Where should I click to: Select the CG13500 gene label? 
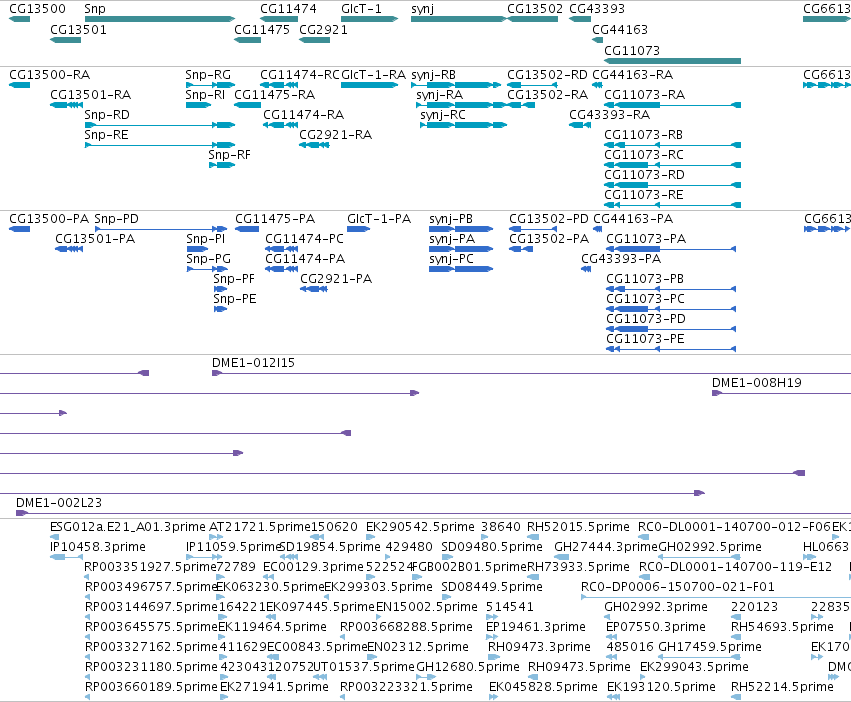37,9
